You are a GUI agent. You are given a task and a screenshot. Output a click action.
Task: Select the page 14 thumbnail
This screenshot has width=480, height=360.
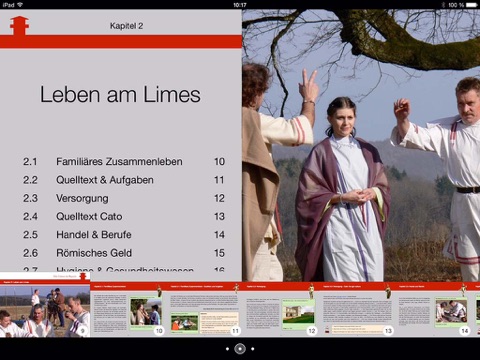pyautogui.click(x=433, y=310)
